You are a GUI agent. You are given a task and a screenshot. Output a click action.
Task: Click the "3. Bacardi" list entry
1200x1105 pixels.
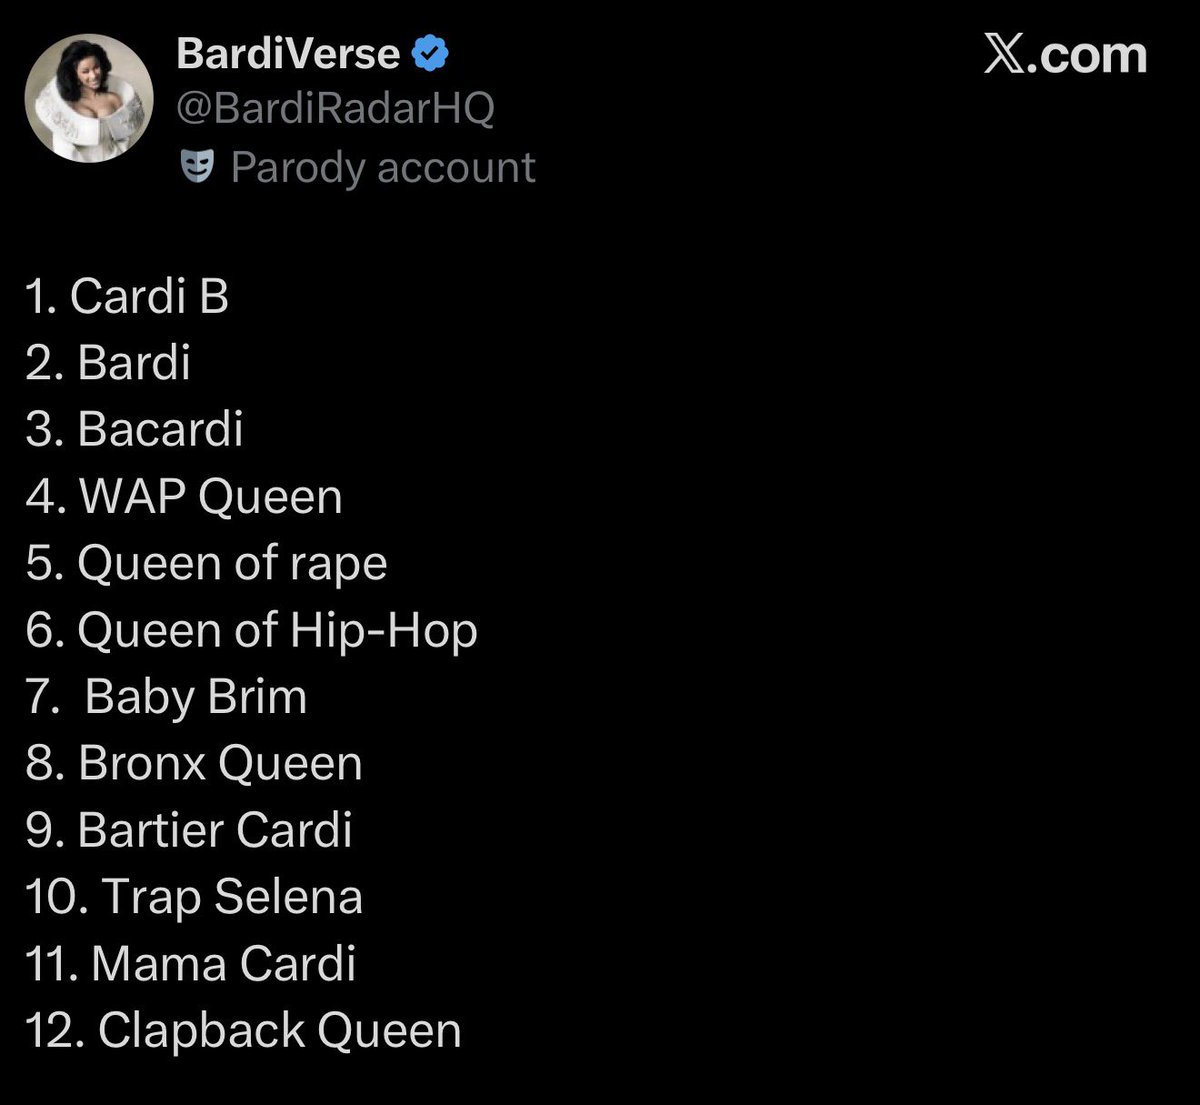[x=134, y=430]
